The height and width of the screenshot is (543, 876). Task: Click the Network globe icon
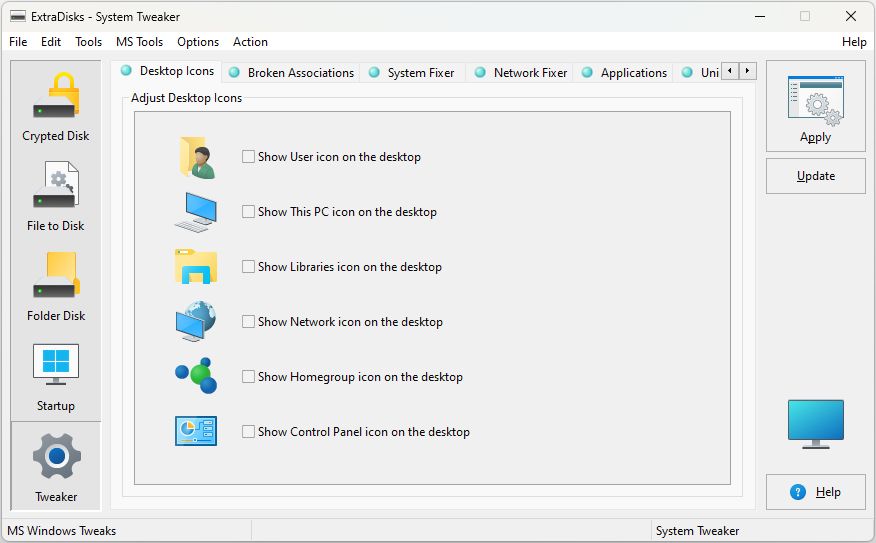coord(195,322)
